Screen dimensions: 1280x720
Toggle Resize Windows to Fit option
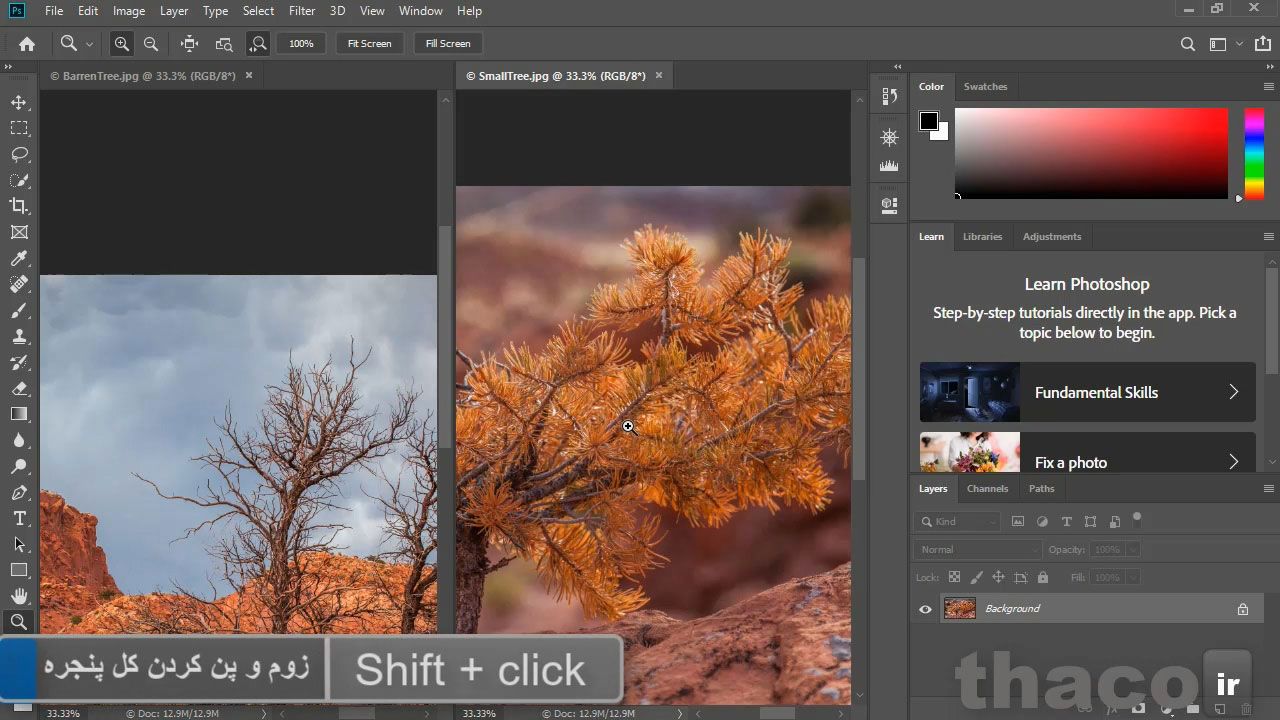[x=189, y=43]
